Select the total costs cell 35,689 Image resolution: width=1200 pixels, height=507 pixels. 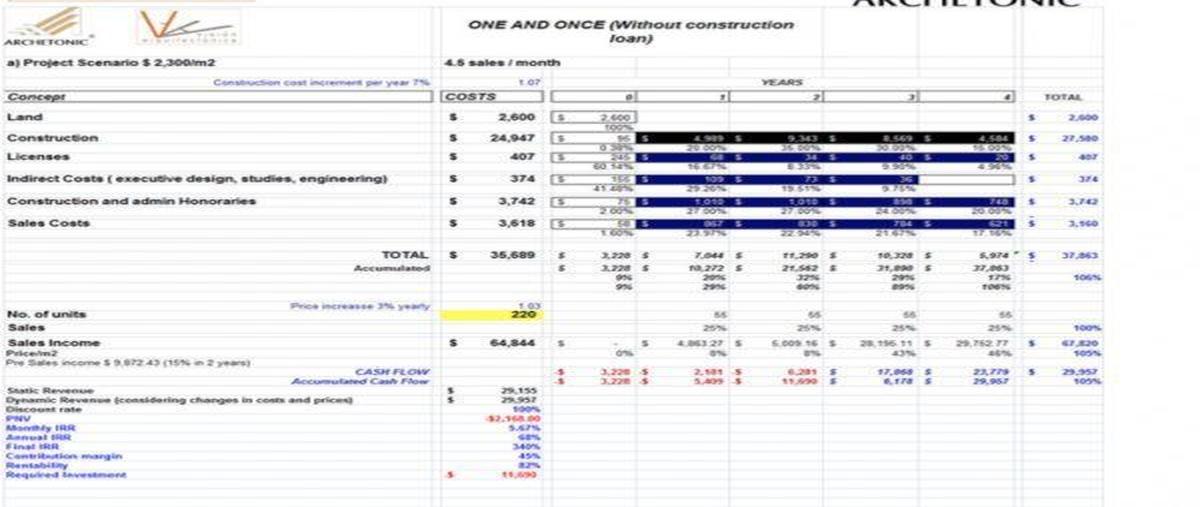(514, 255)
